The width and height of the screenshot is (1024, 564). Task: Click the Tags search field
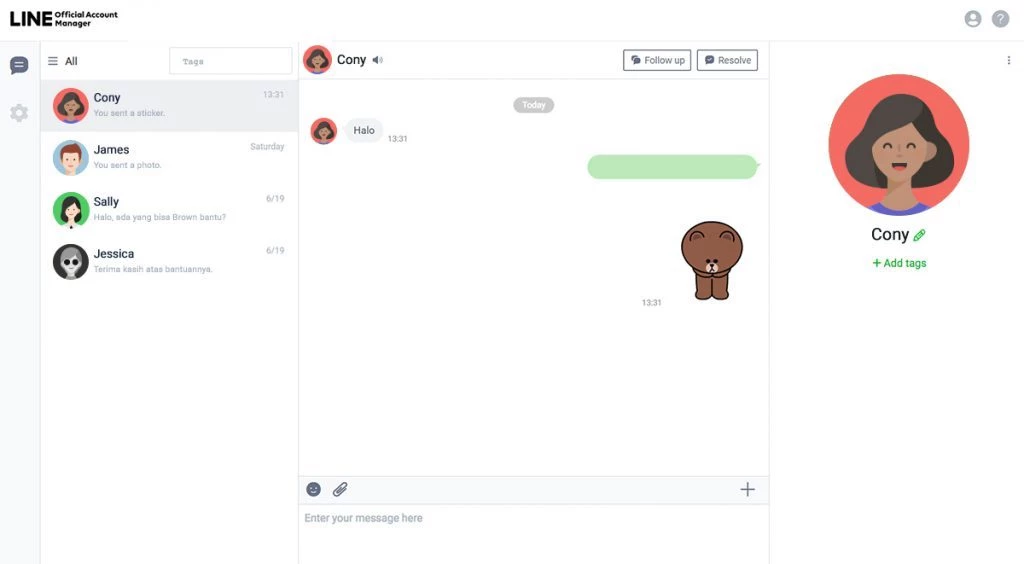pyautogui.click(x=231, y=61)
